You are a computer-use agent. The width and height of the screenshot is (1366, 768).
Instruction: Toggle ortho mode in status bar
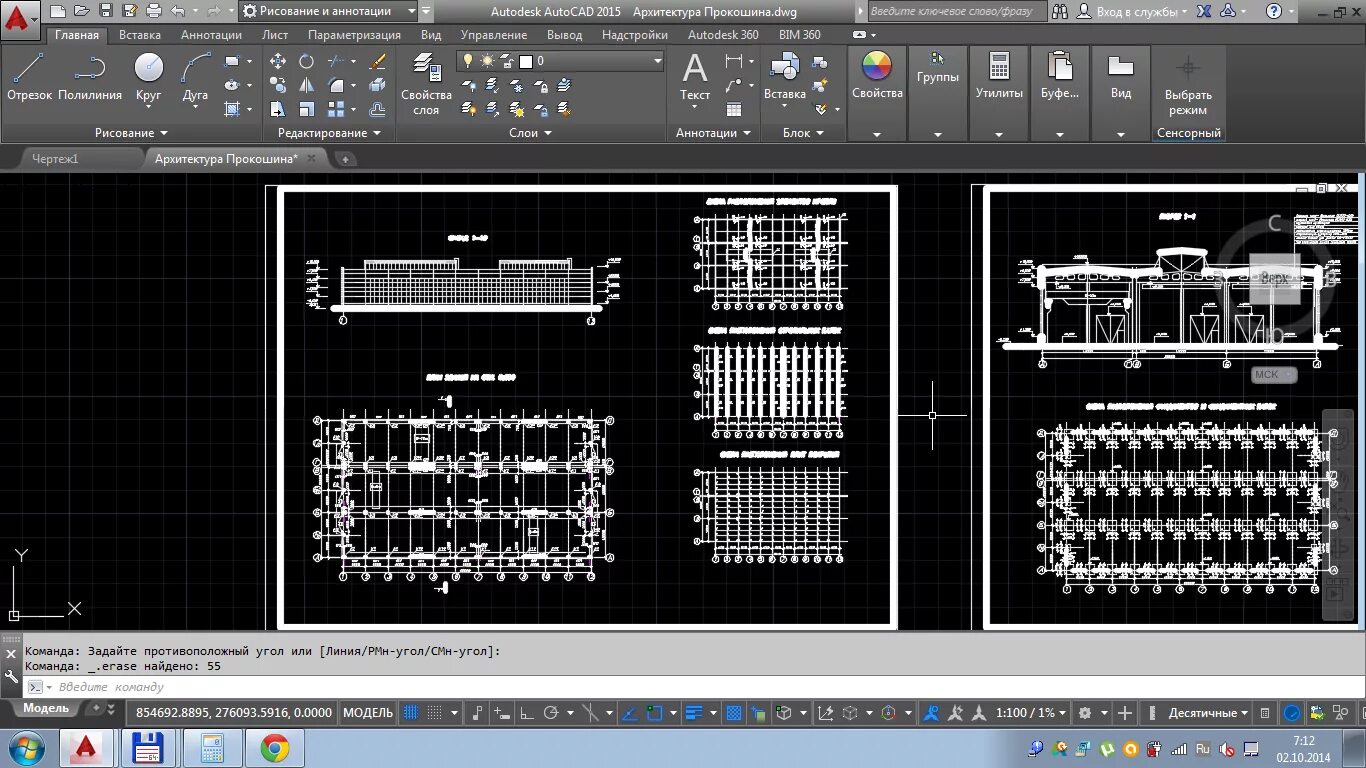[x=526, y=713]
